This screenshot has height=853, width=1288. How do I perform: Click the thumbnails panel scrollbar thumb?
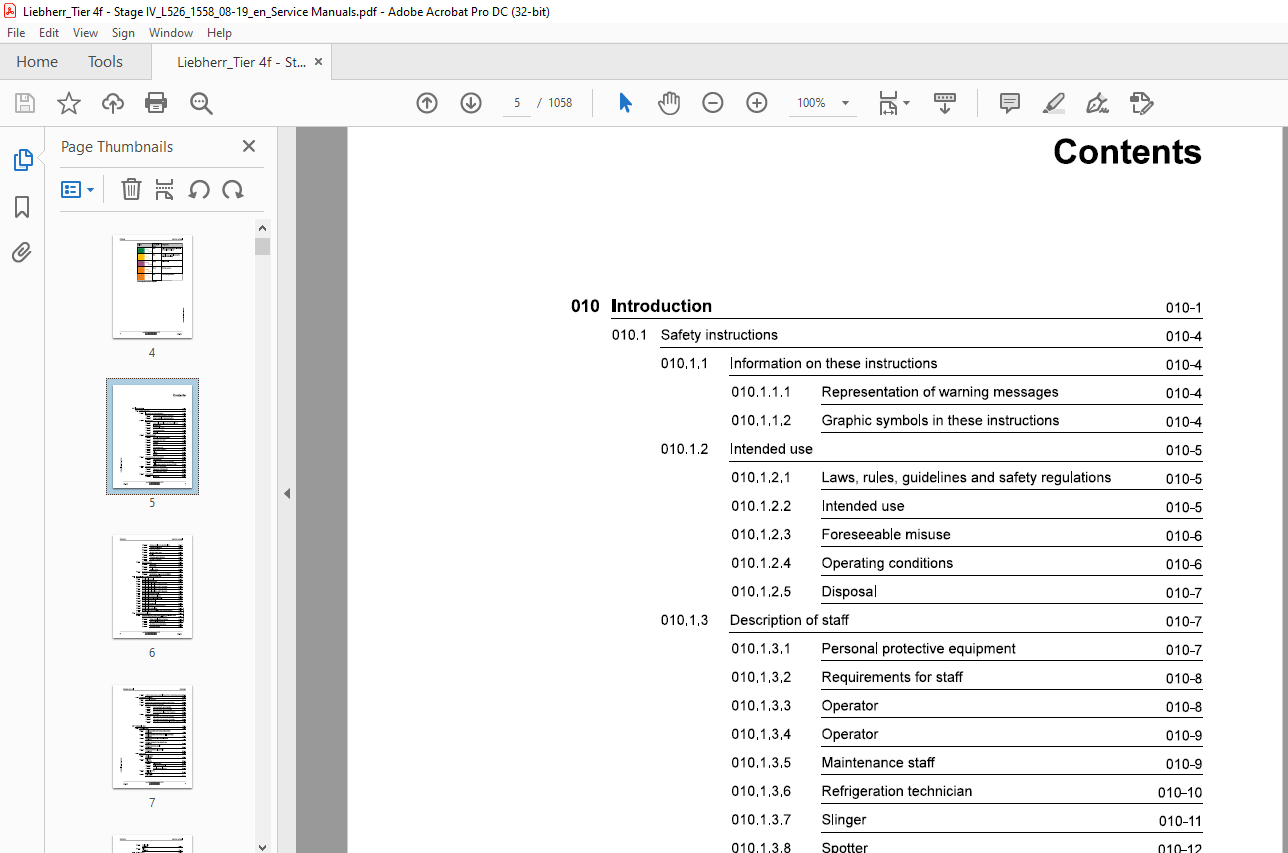tap(262, 247)
